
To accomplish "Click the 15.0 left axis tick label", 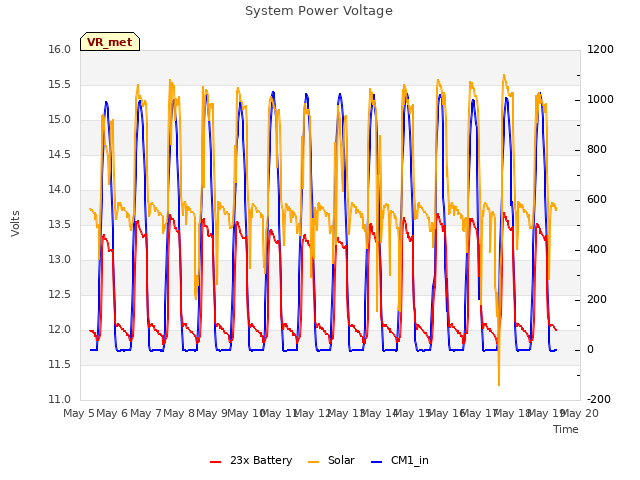I will [x=60, y=120].
